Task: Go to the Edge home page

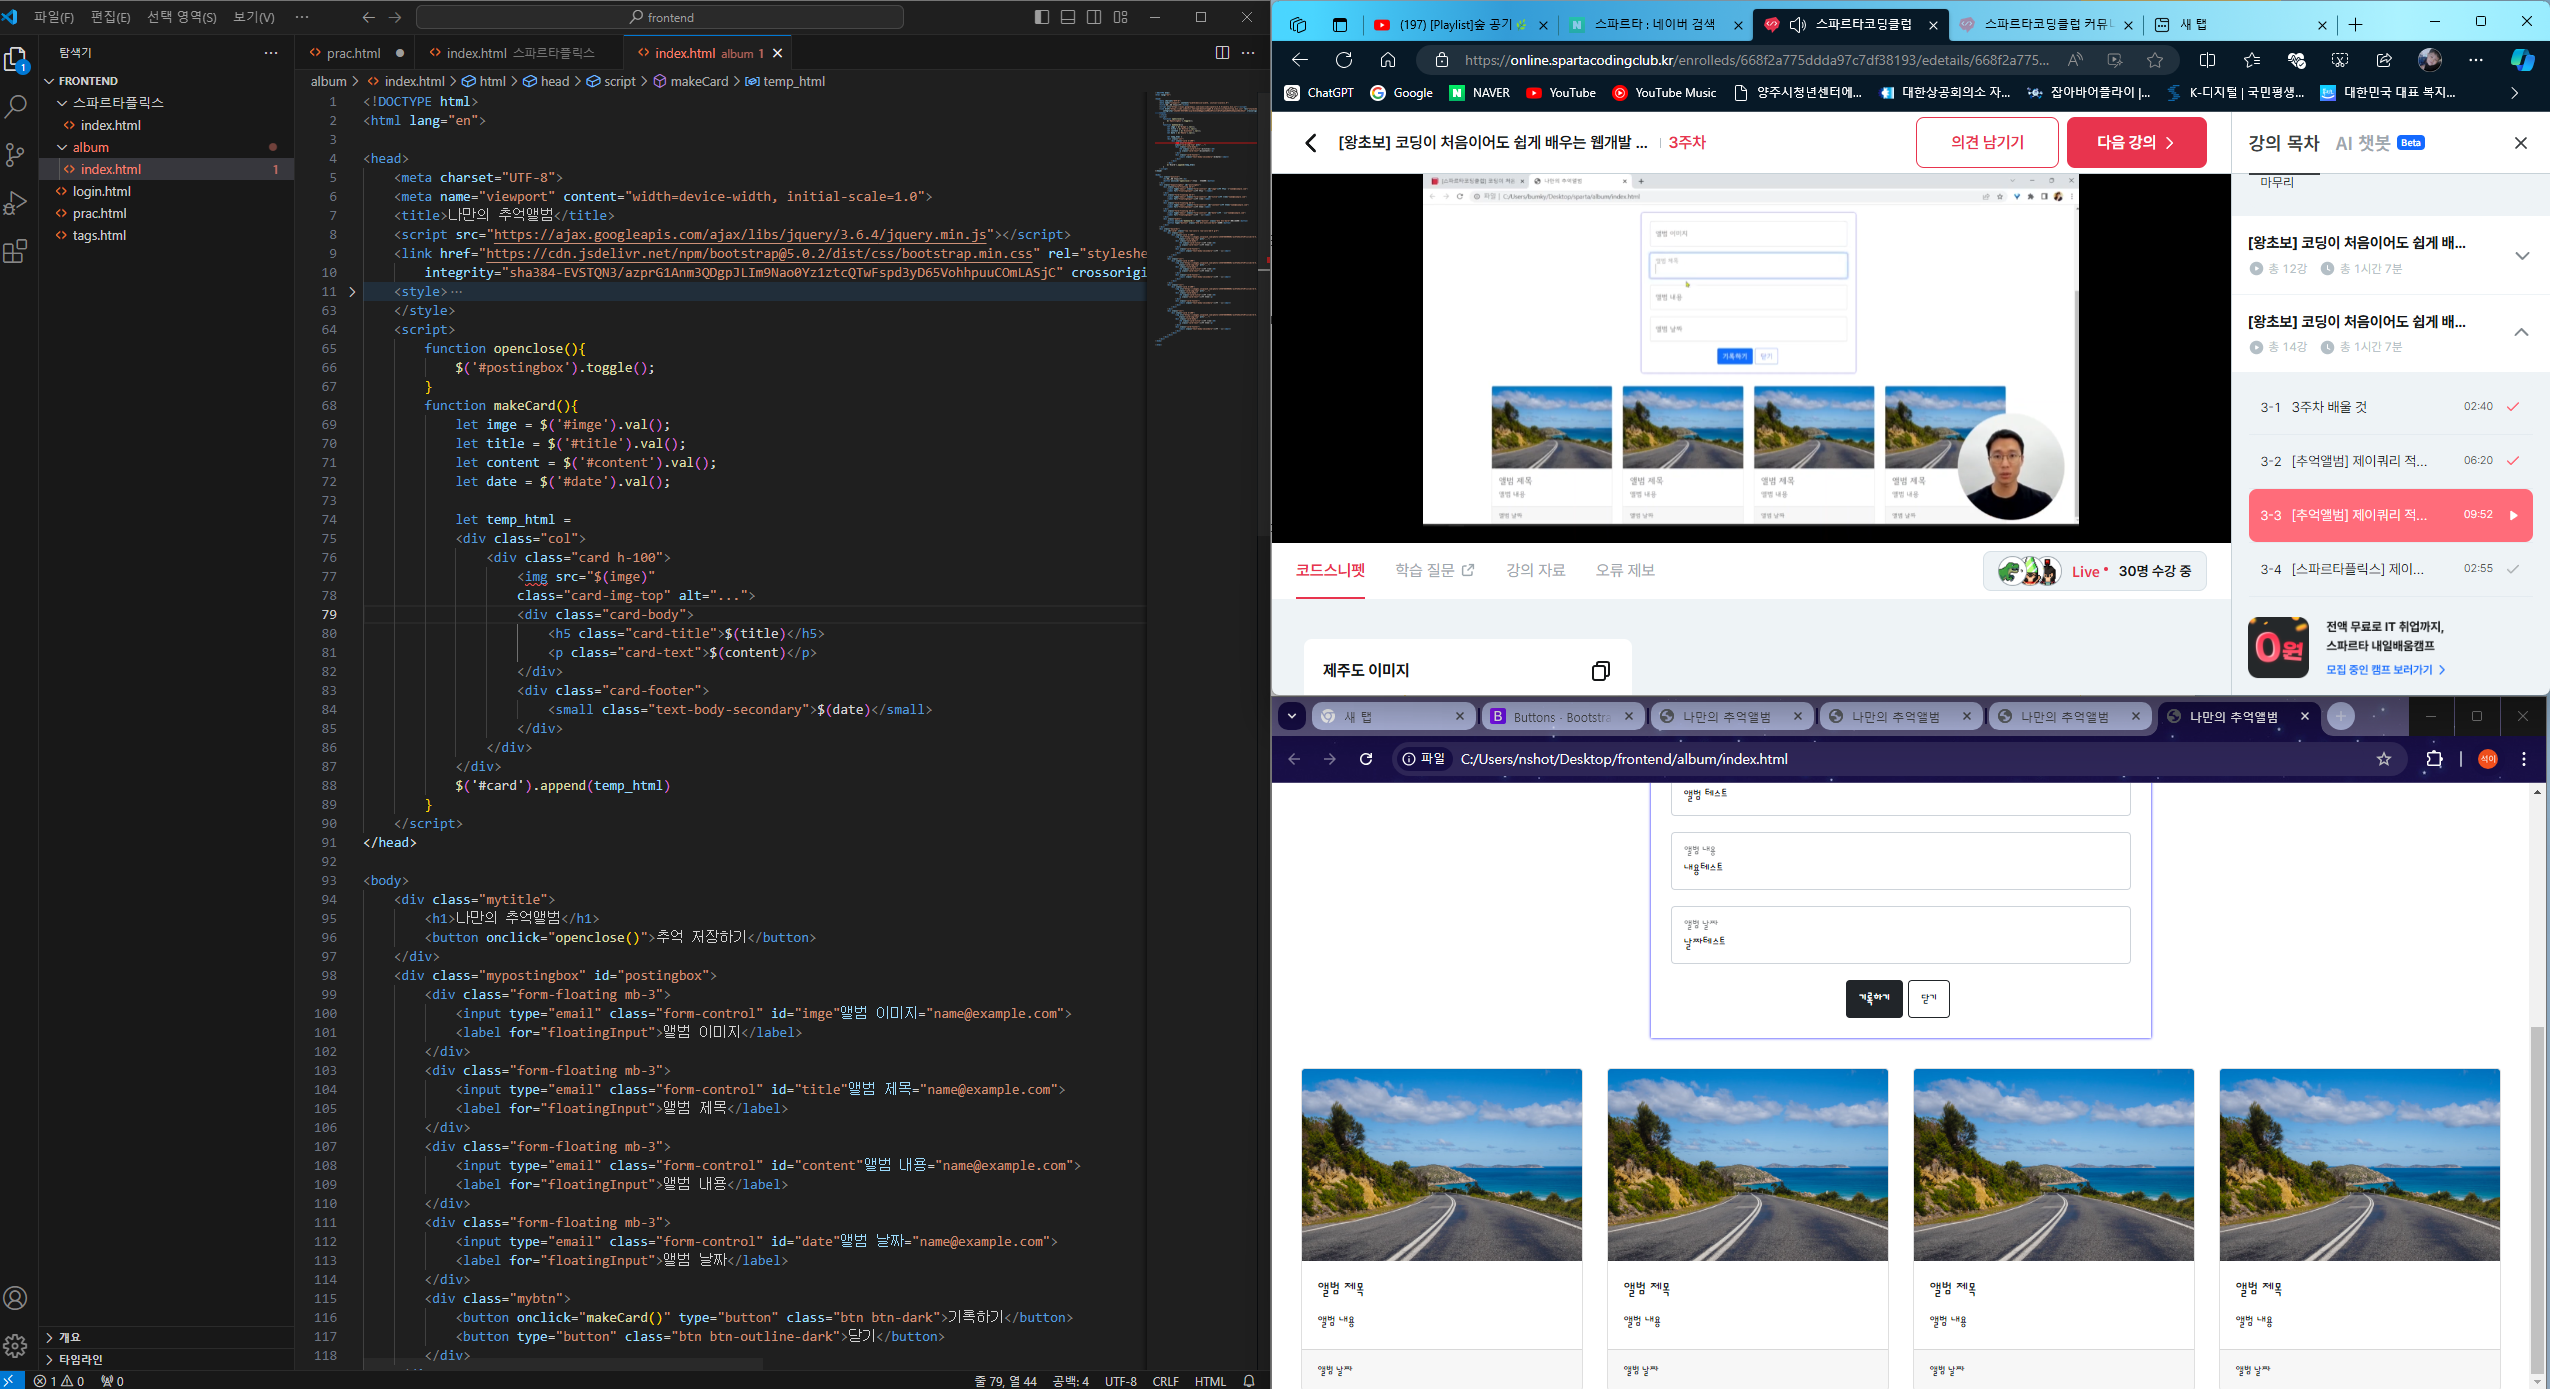Action: [x=1388, y=60]
